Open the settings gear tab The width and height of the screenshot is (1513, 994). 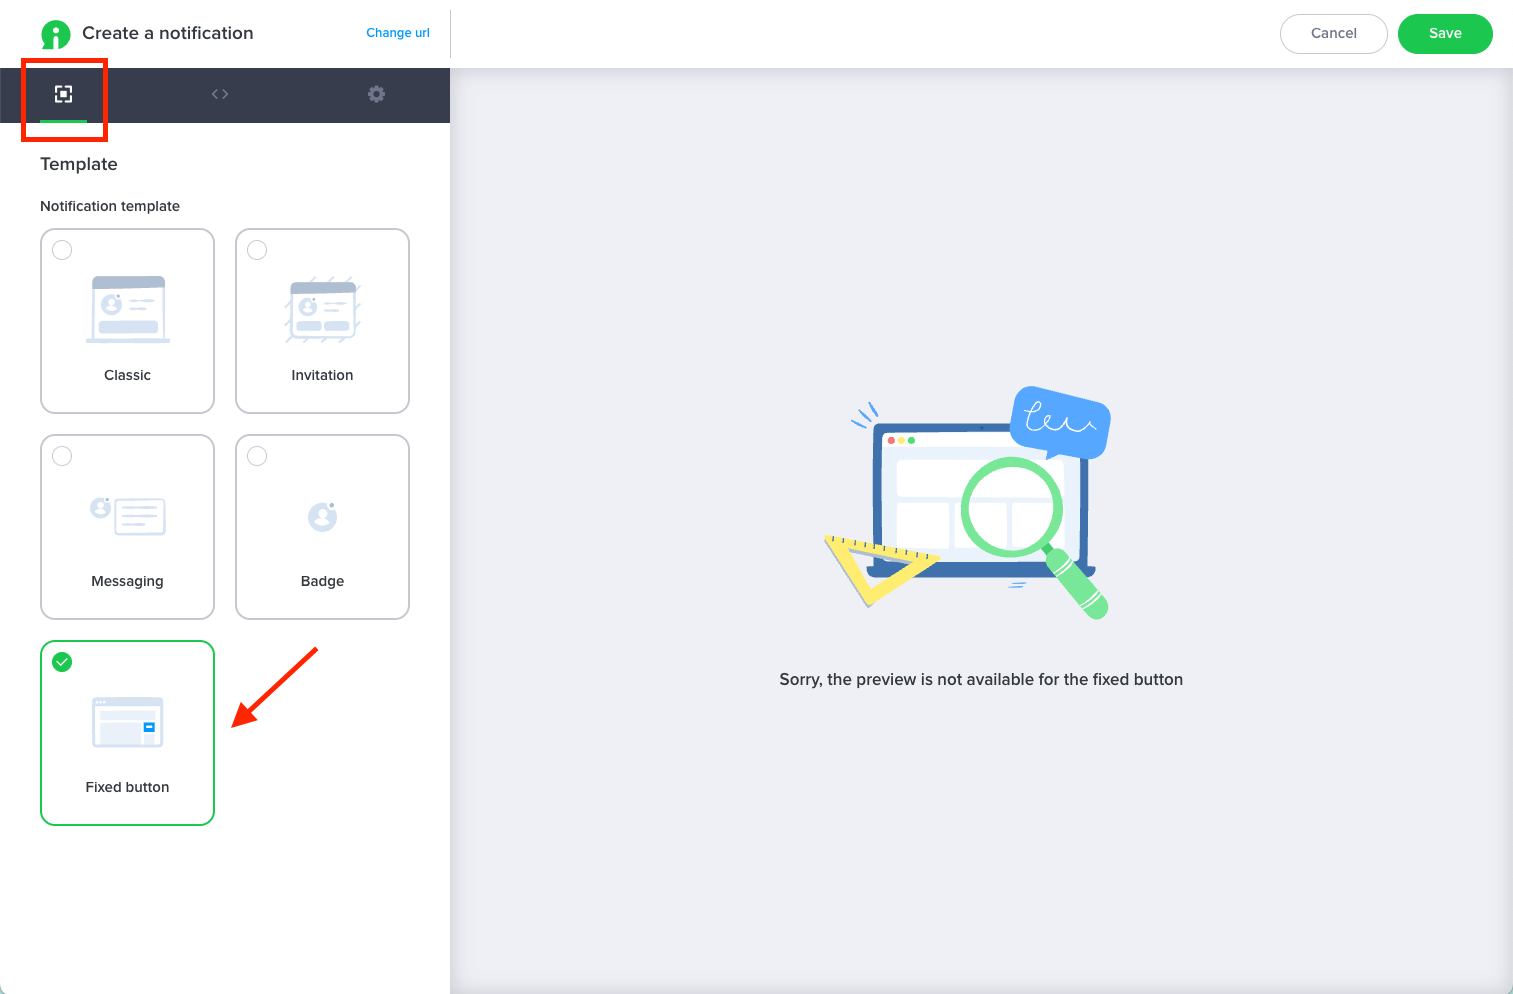coord(376,94)
